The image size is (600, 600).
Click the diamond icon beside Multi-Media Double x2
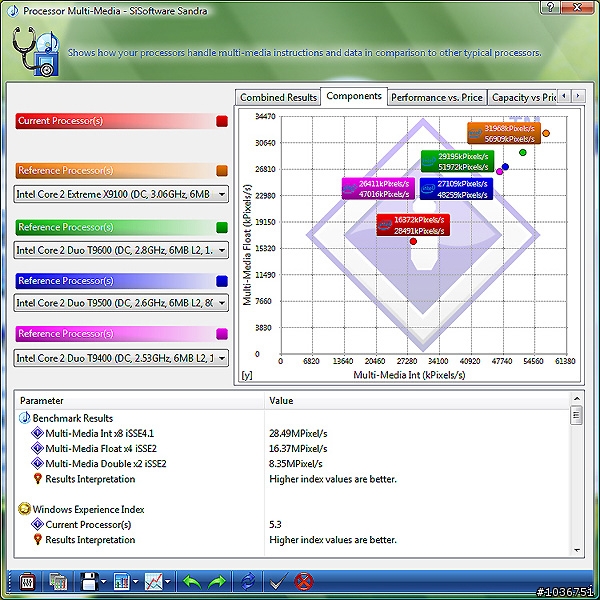(x=37, y=463)
